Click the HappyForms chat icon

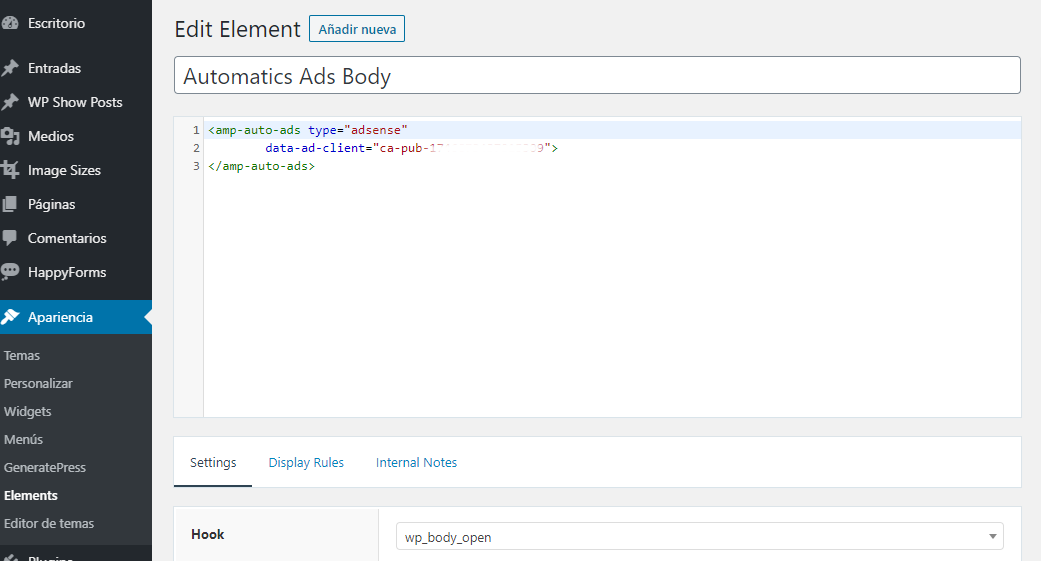point(10,272)
